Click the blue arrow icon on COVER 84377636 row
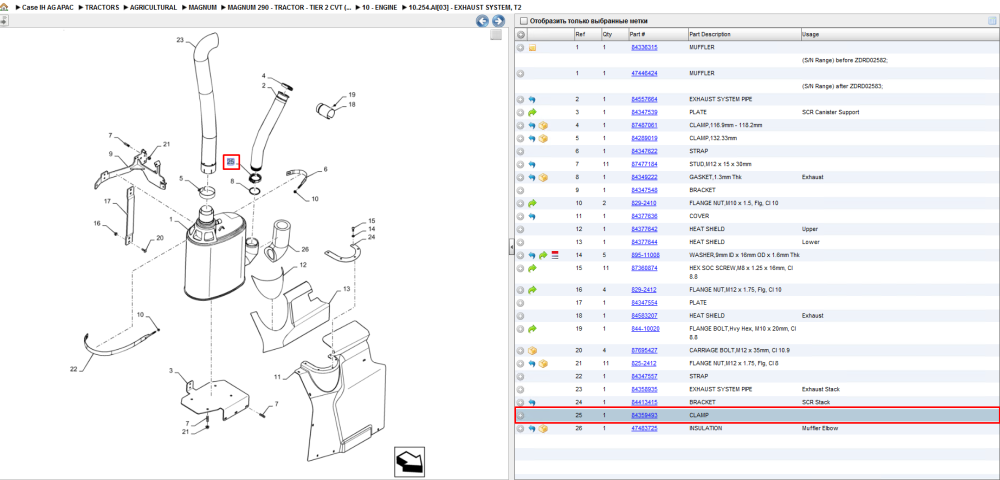Screen dimensions: 1000x480 point(532,216)
